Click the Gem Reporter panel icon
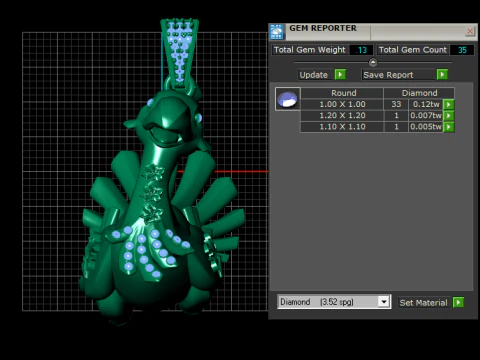Screen dimensions: 480x360 (277, 32)
